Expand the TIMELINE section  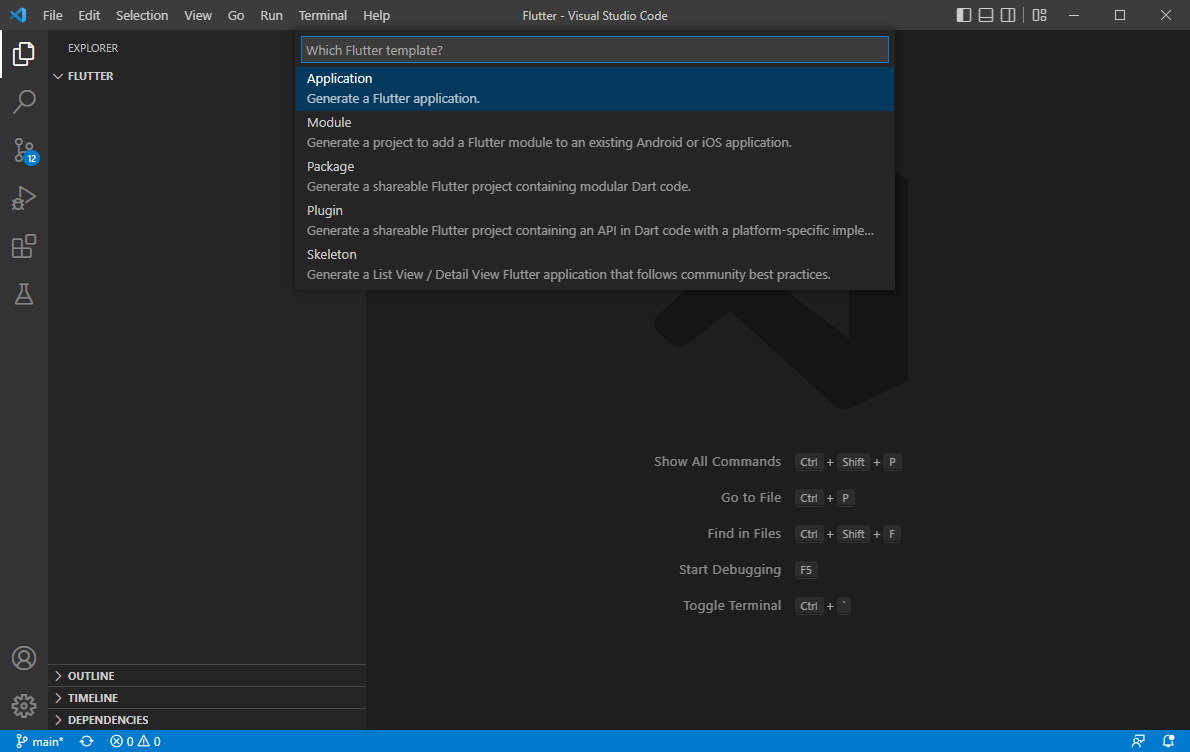coord(207,698)
